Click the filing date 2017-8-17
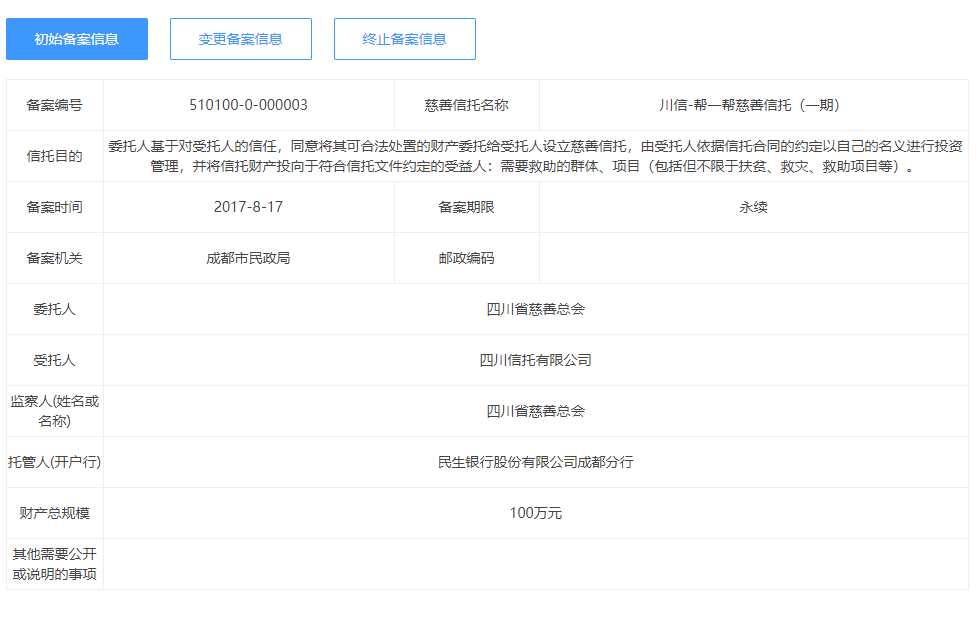Screen dimensions: 979x630 248,207
